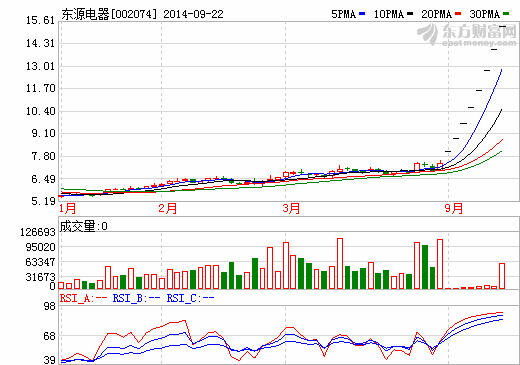Click the 15.61 price axis label
520x365 pixels.
(40, 20)
